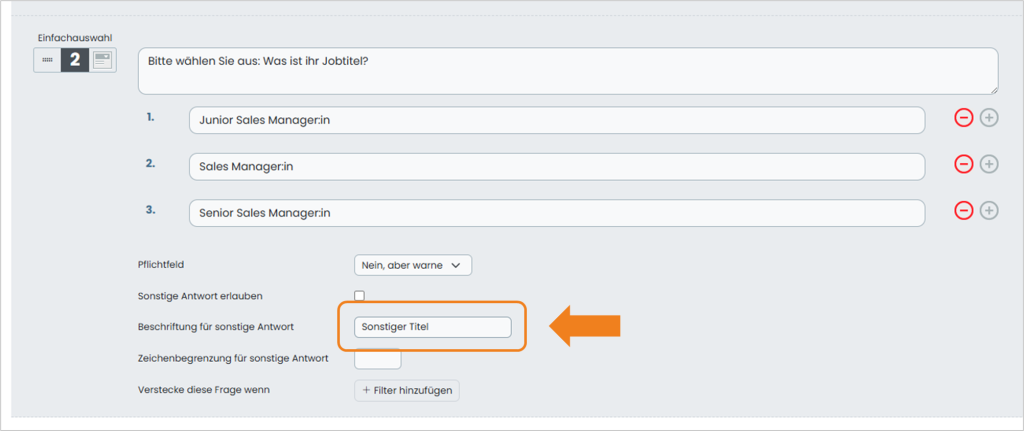Remove answer option Senior Sales Manager:in
The height and width of the screenshot is (431, 1024).
tap(964, 210)
